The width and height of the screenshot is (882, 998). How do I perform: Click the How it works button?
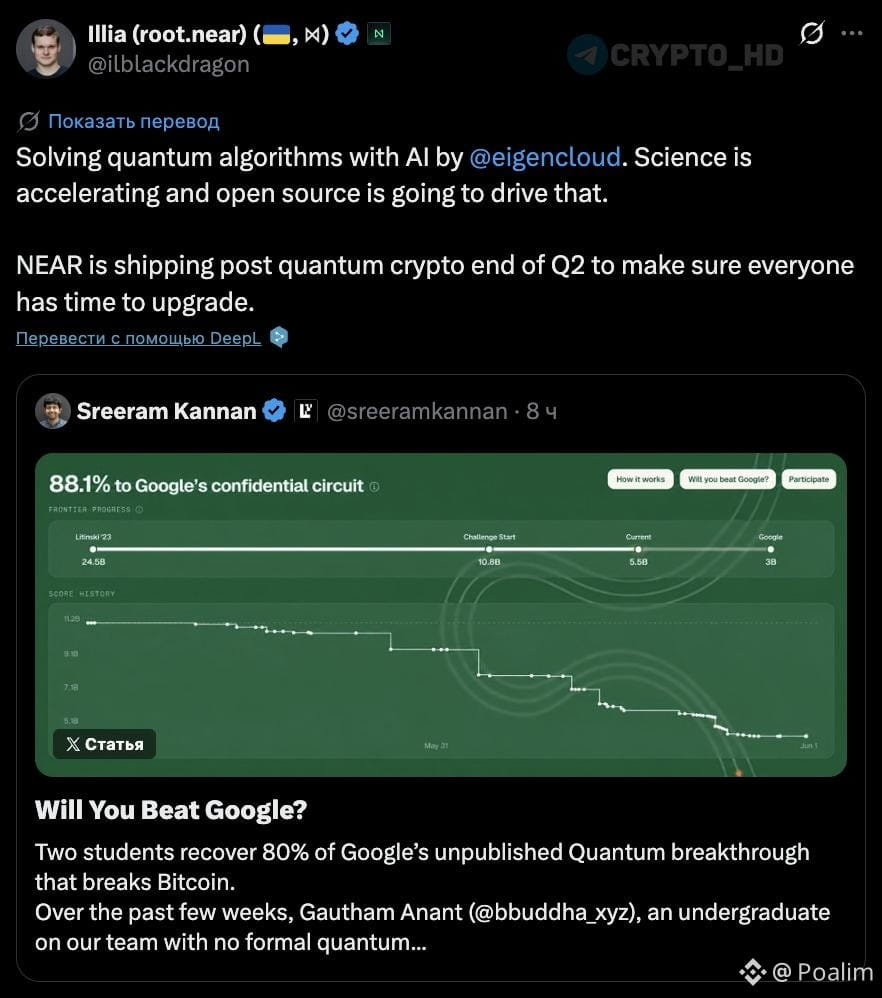tap(640, 479)
